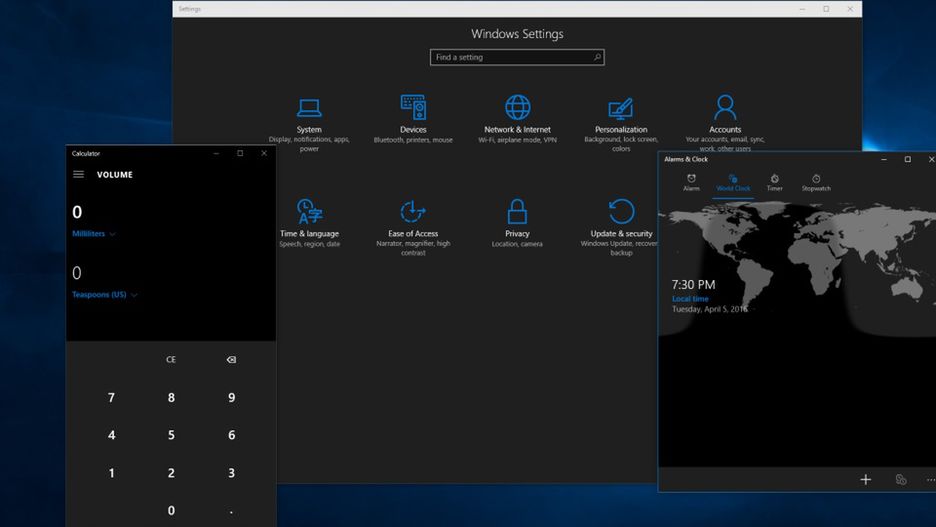Open Ease of Access settings
This screenshot has height=527, width=936.
point(413,227)
